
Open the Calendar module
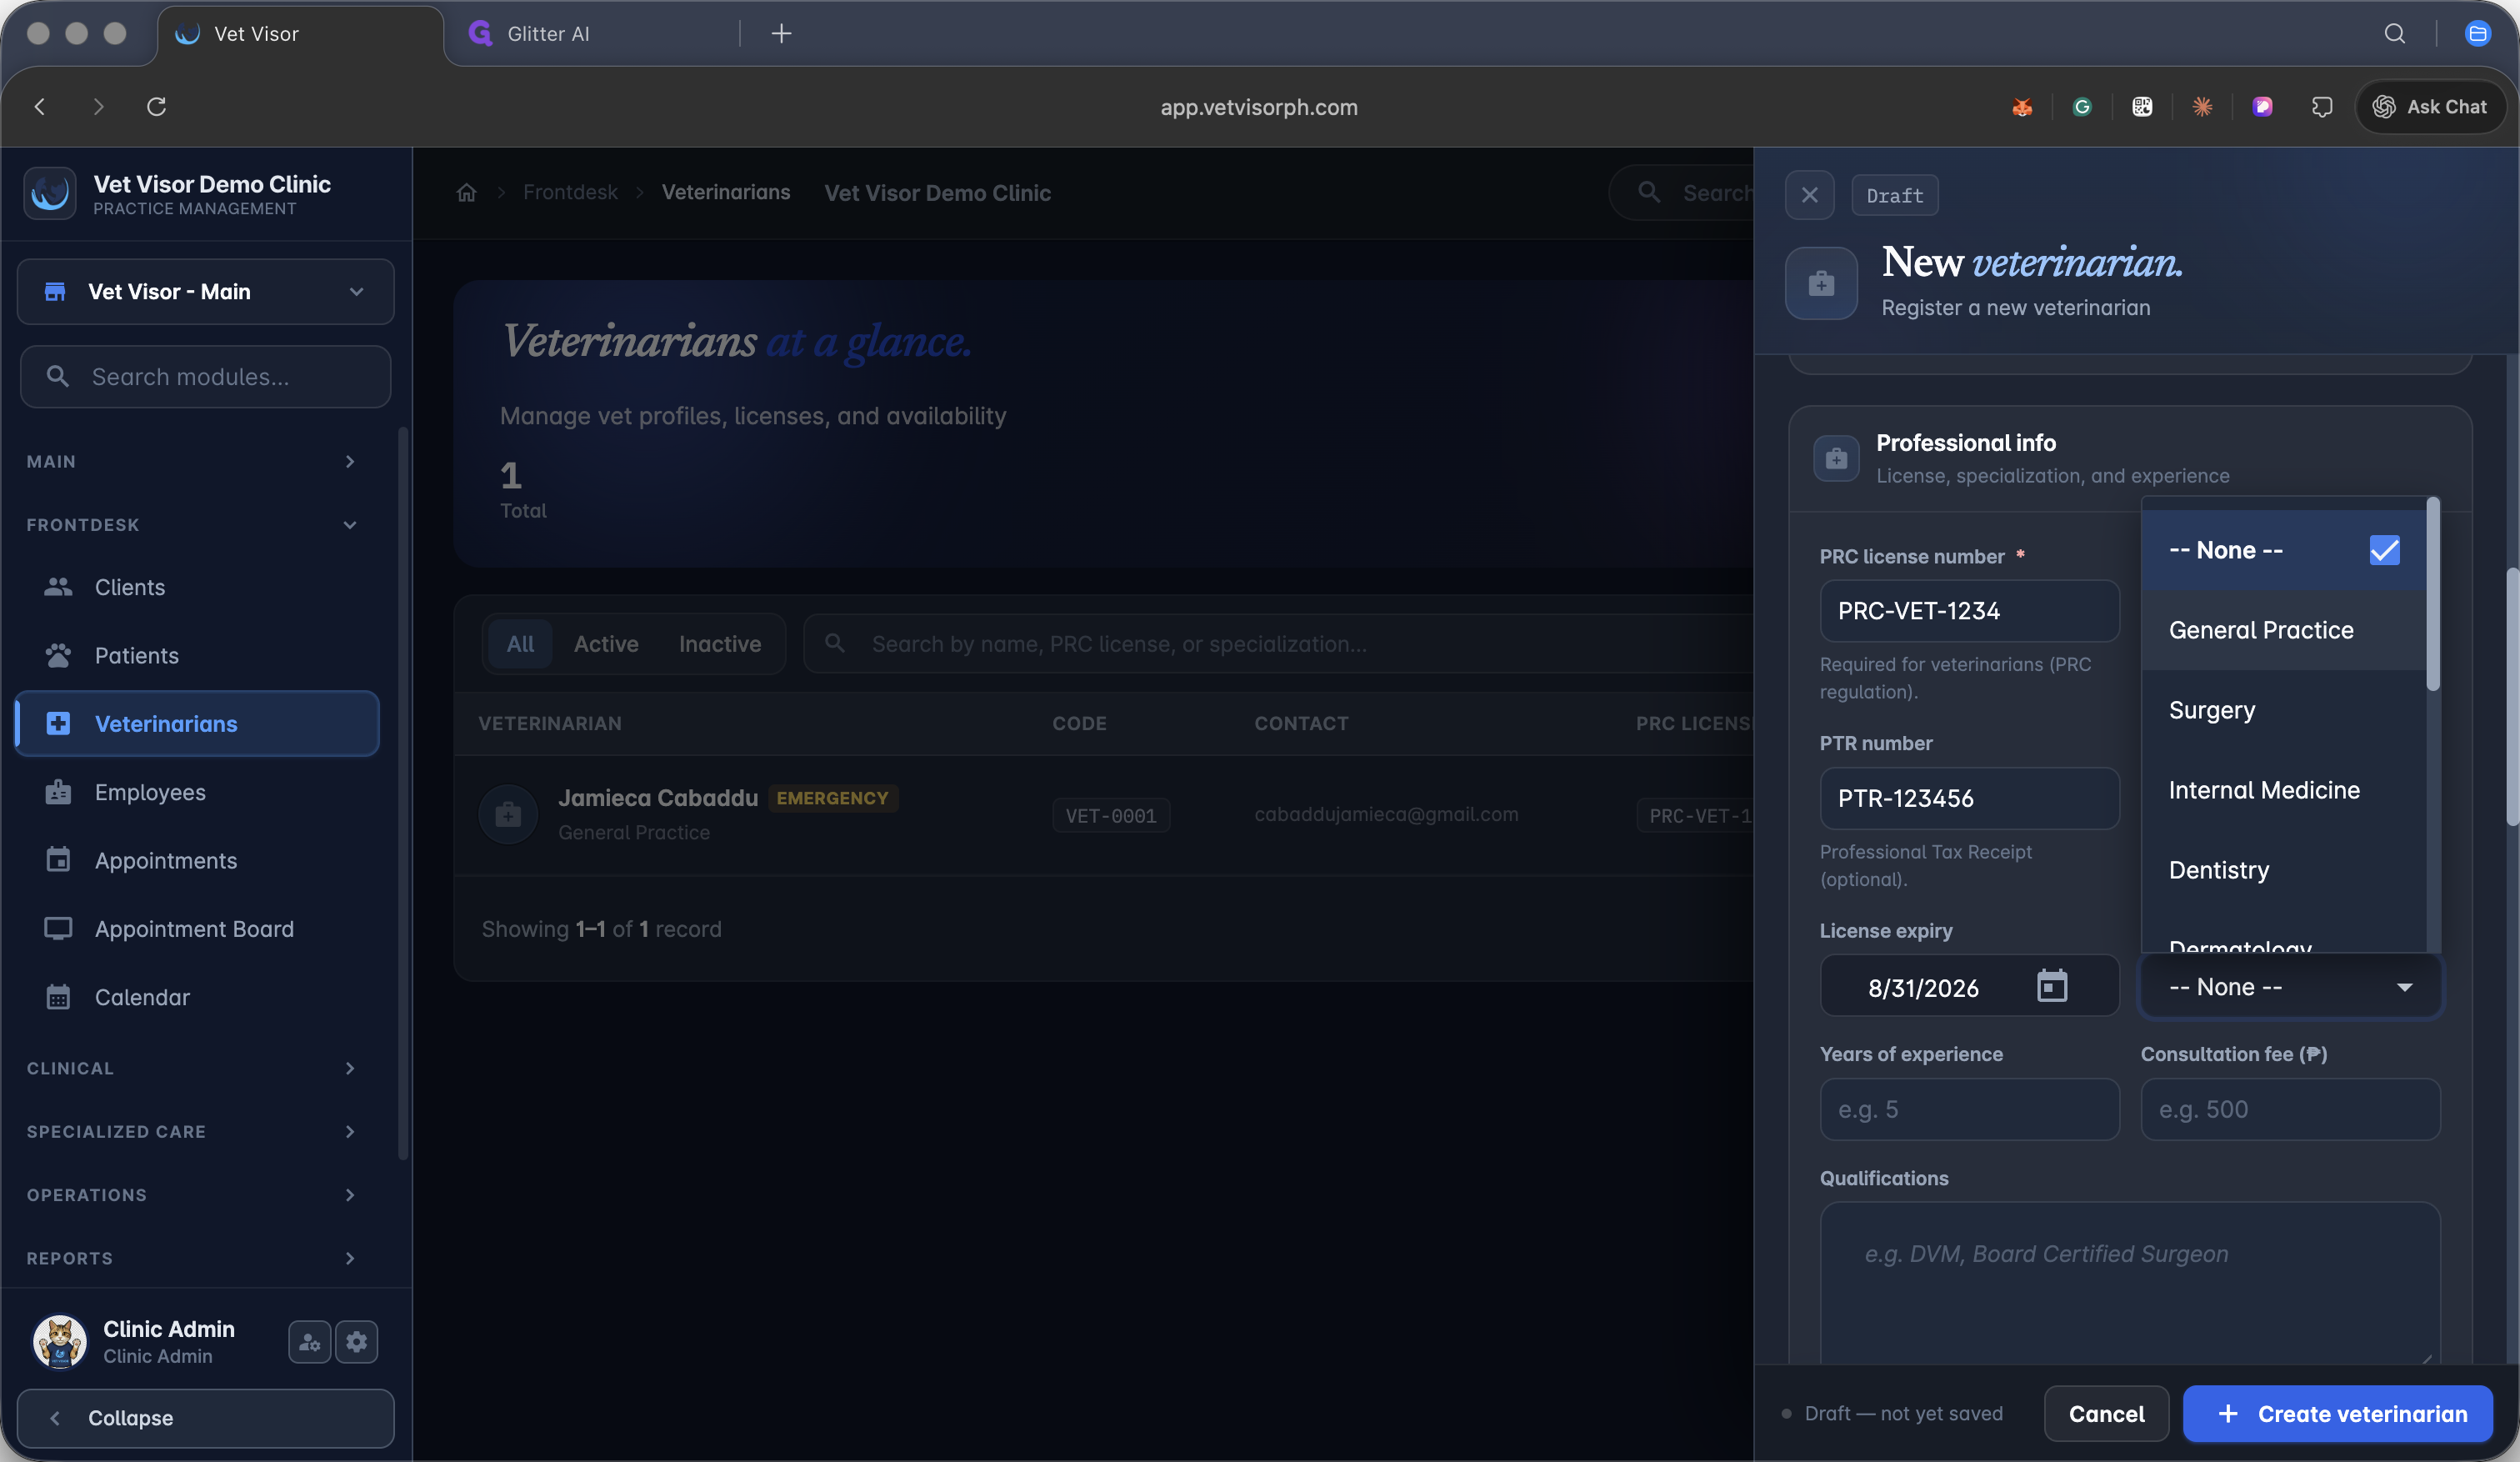click(197, 997)
